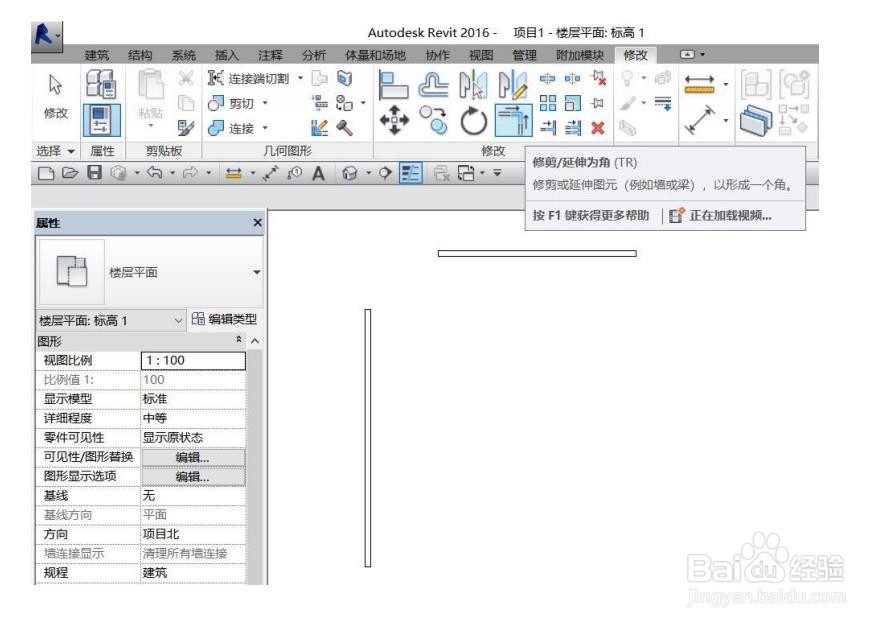Select the Copy tool
The width and height of the screenshot is (895, 627).
coord(433,120)
